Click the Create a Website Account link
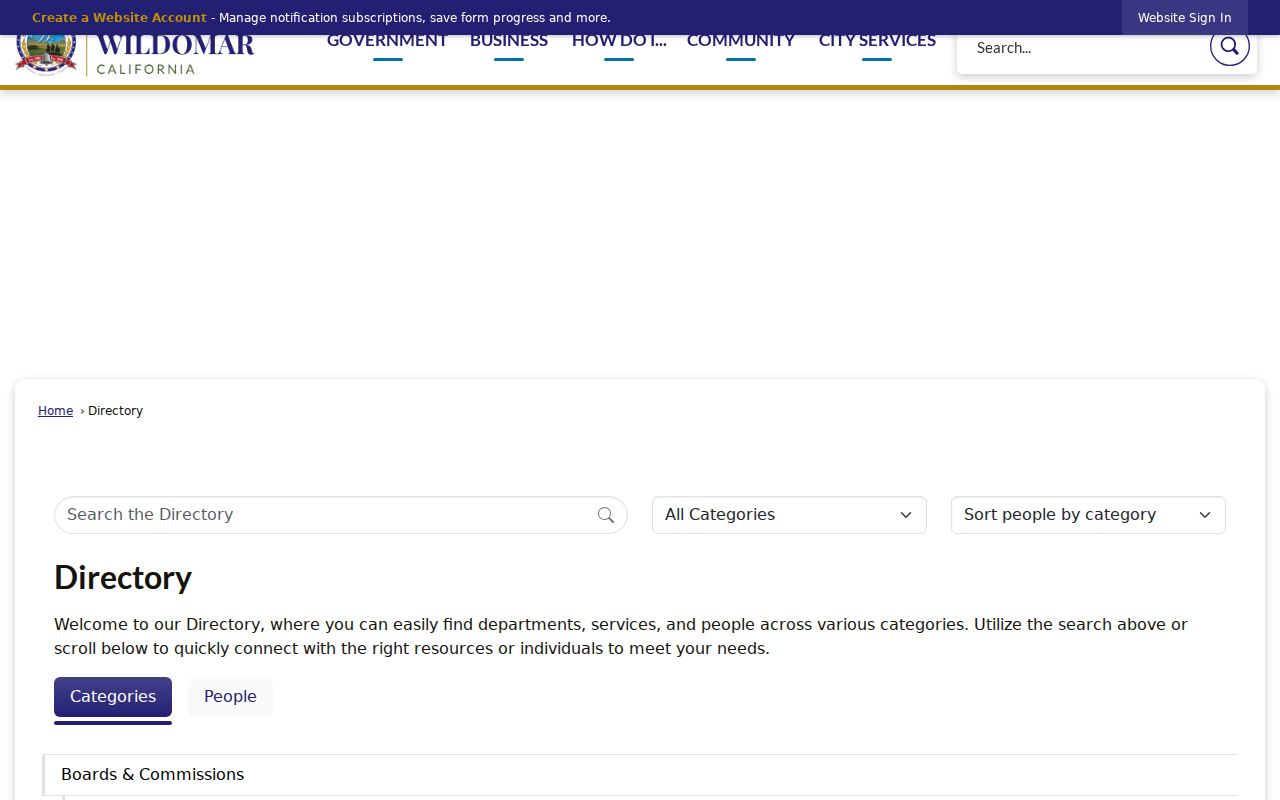This screenshot has height=800, width=1280. click(119, 18)
